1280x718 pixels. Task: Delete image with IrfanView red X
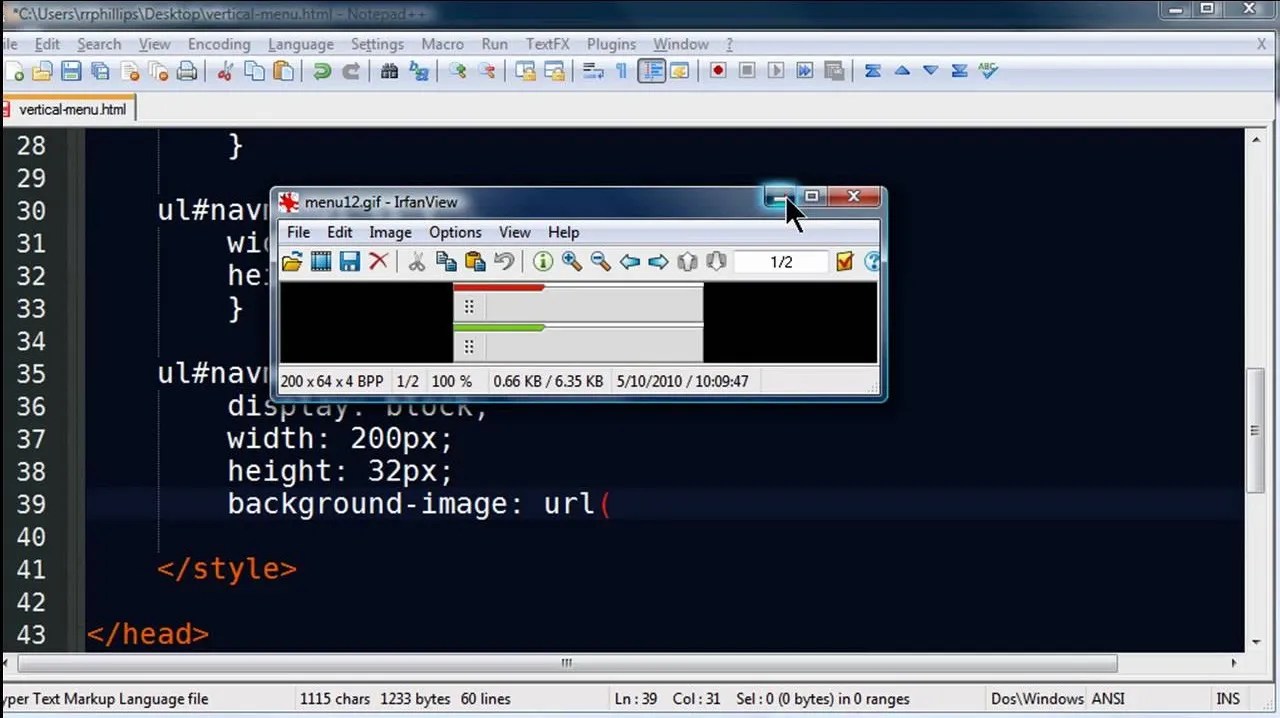click(x=378, y=262)
